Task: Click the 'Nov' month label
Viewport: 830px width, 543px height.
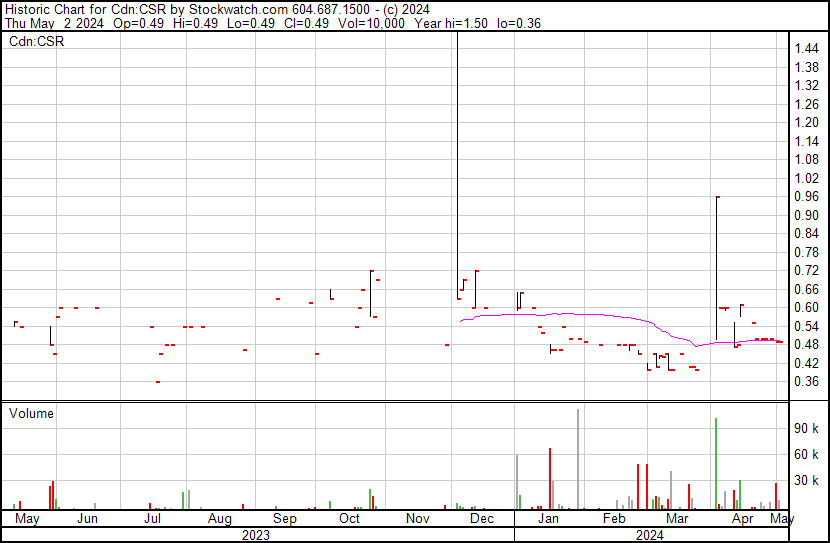Action: coord(418,519)
